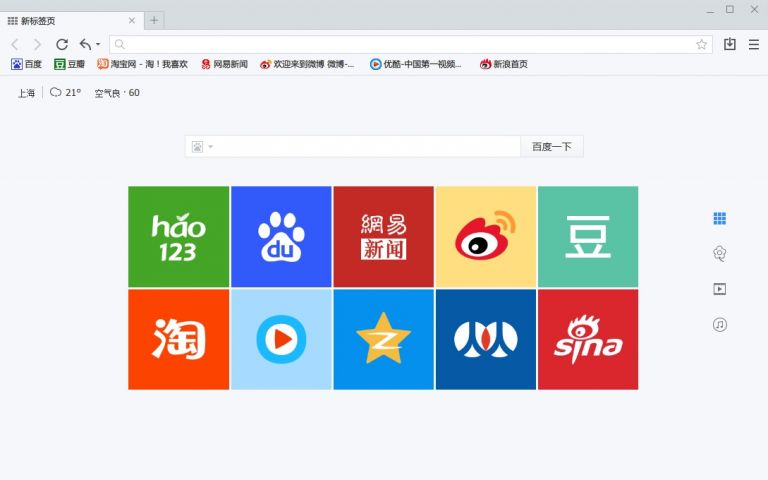Open the hao123 tile
This screenshot has height=480, width=768.
pos(179,237)
